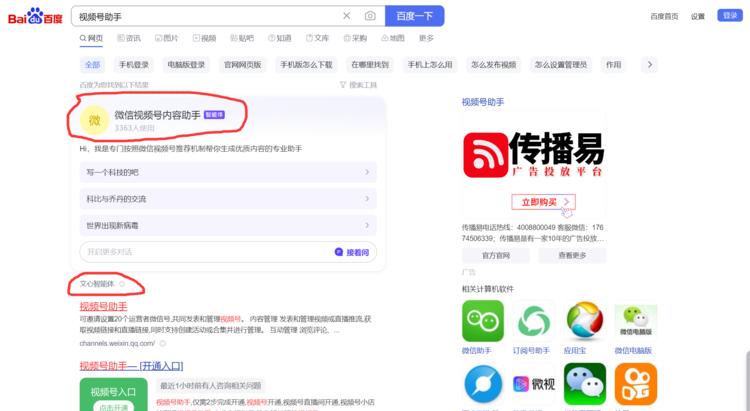The width and height of the screenshot is (750, 411).
Task: Open the channels.weixin.qq.com URL
Action: (x=117, y=344)
